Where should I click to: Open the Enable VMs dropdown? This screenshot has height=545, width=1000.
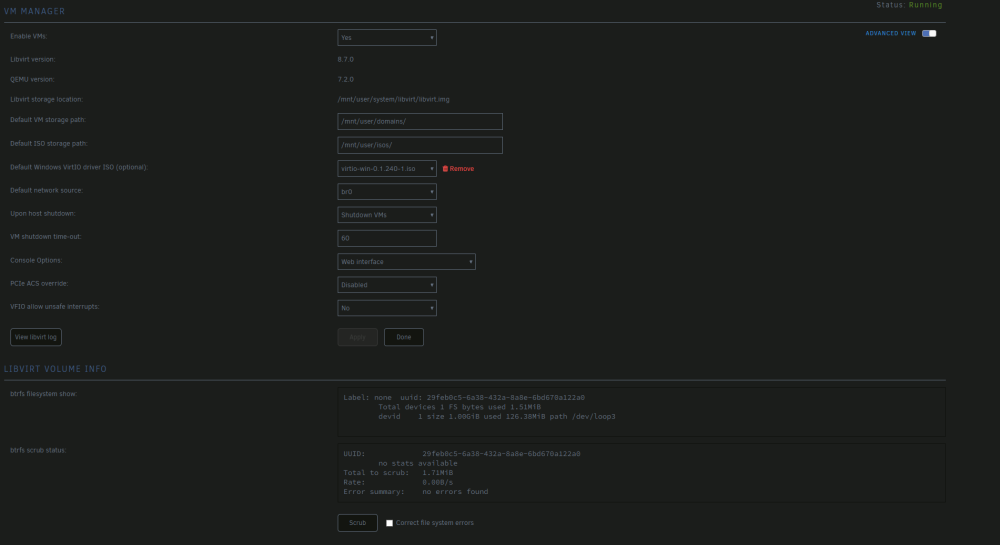386,38
